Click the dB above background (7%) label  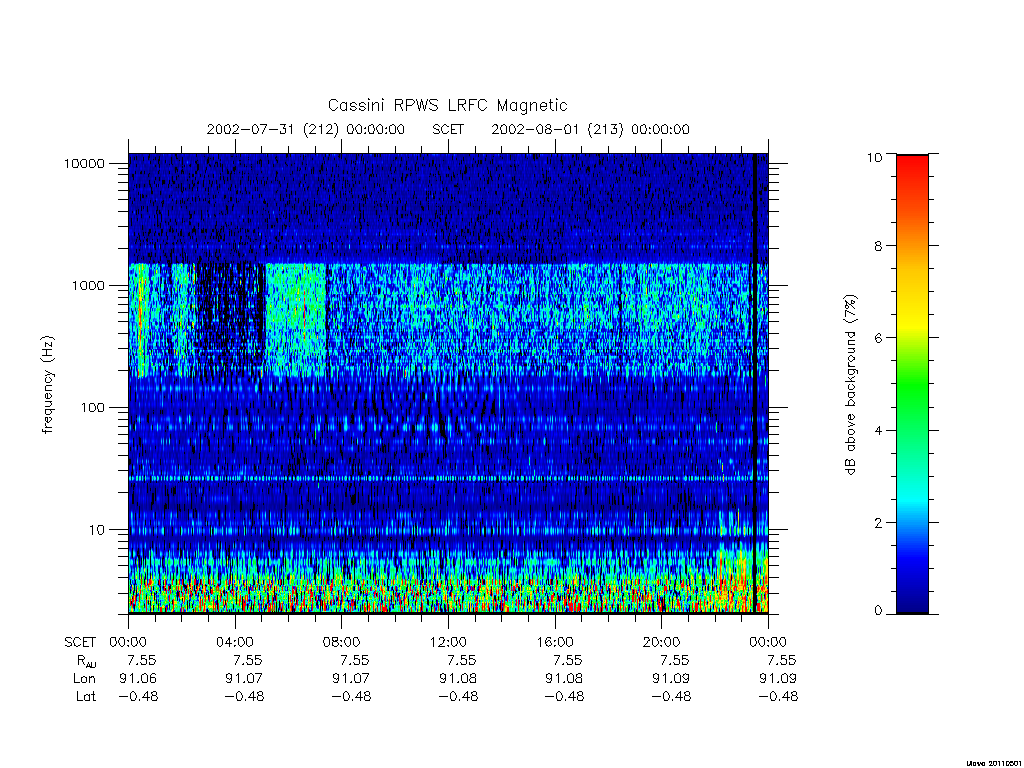tap(850, 384)
